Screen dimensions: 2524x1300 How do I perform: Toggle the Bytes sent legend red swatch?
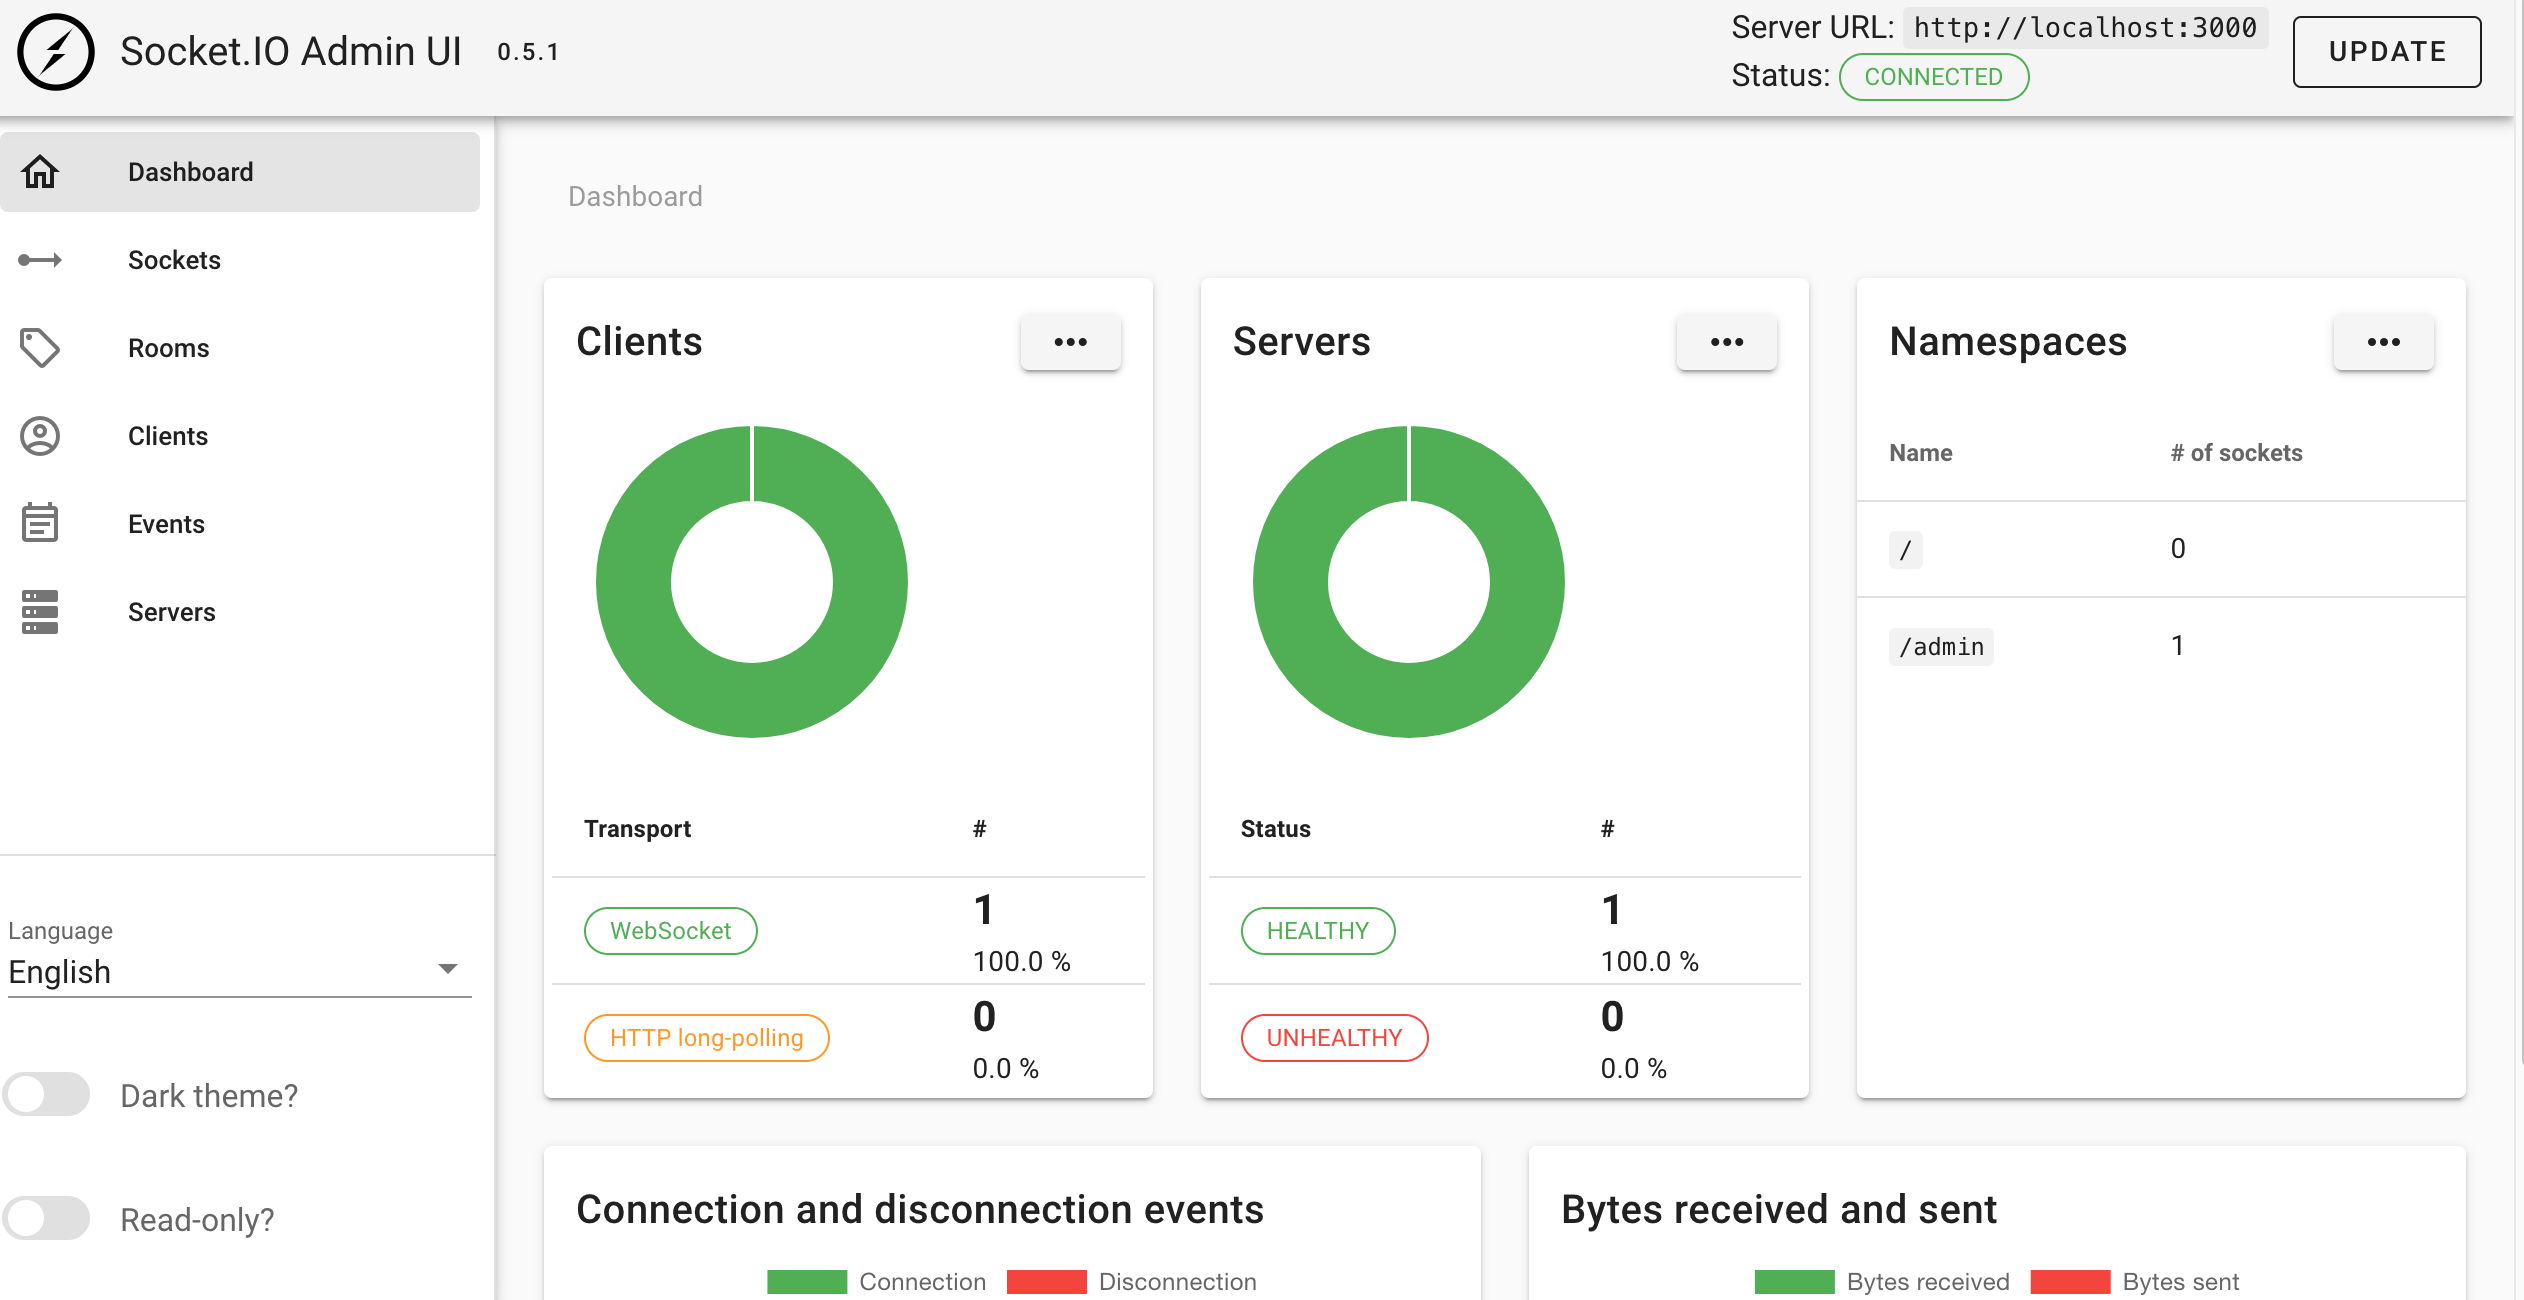click(2071, 1282)
